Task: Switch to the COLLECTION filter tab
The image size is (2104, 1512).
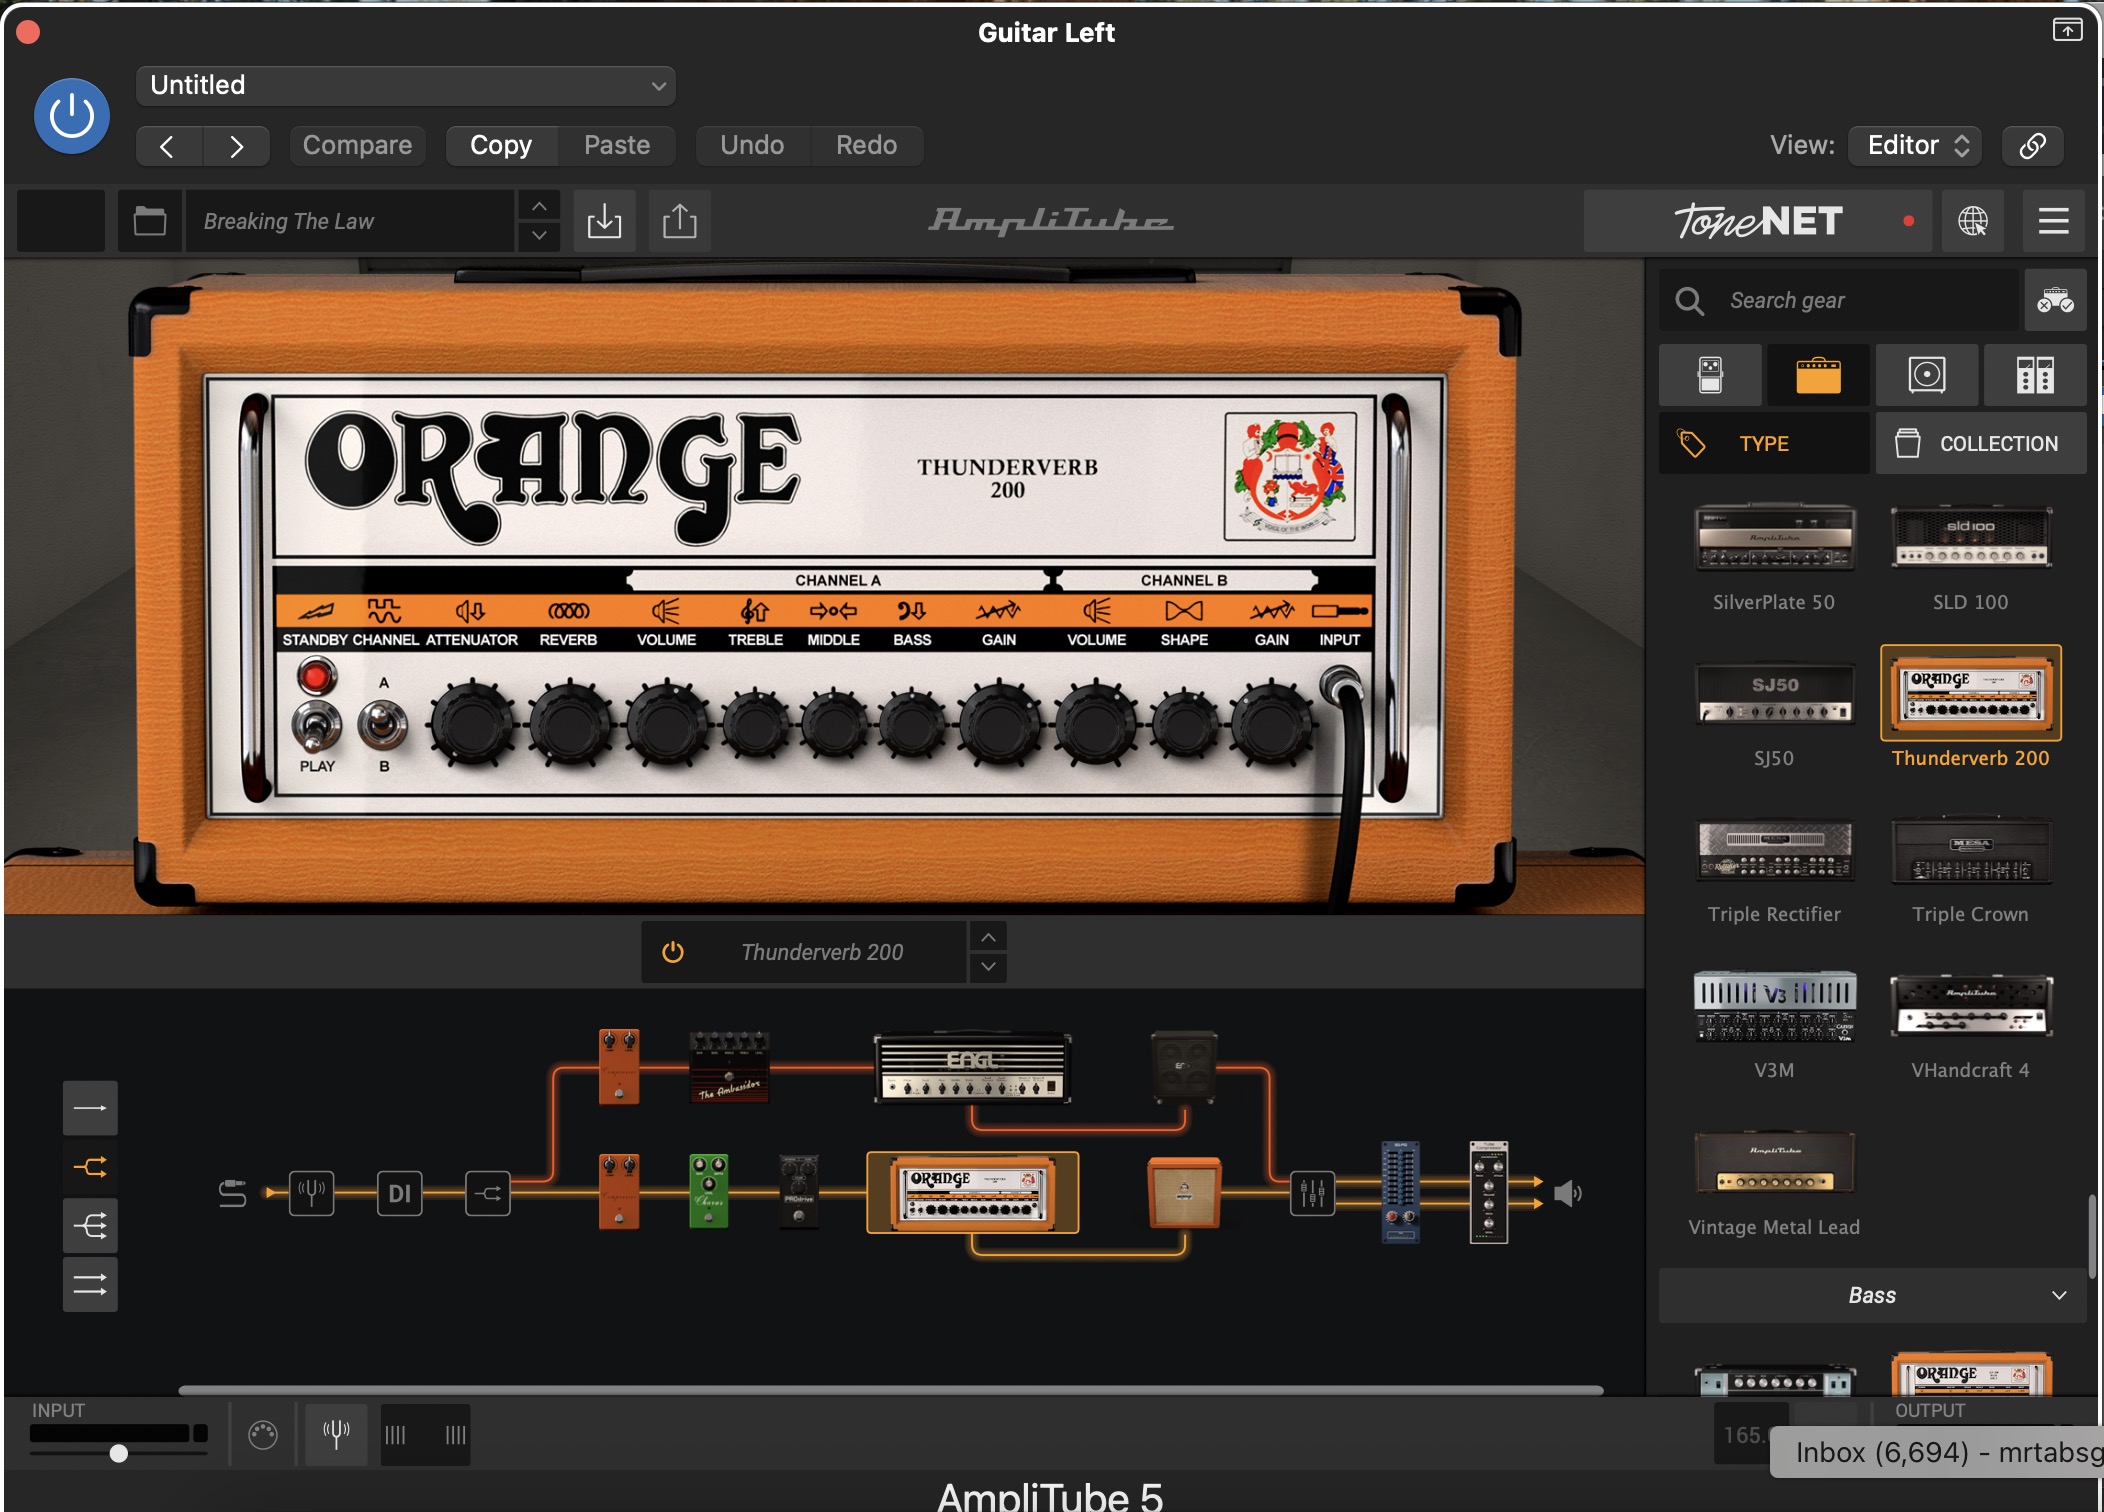Action: (1981, 444)
